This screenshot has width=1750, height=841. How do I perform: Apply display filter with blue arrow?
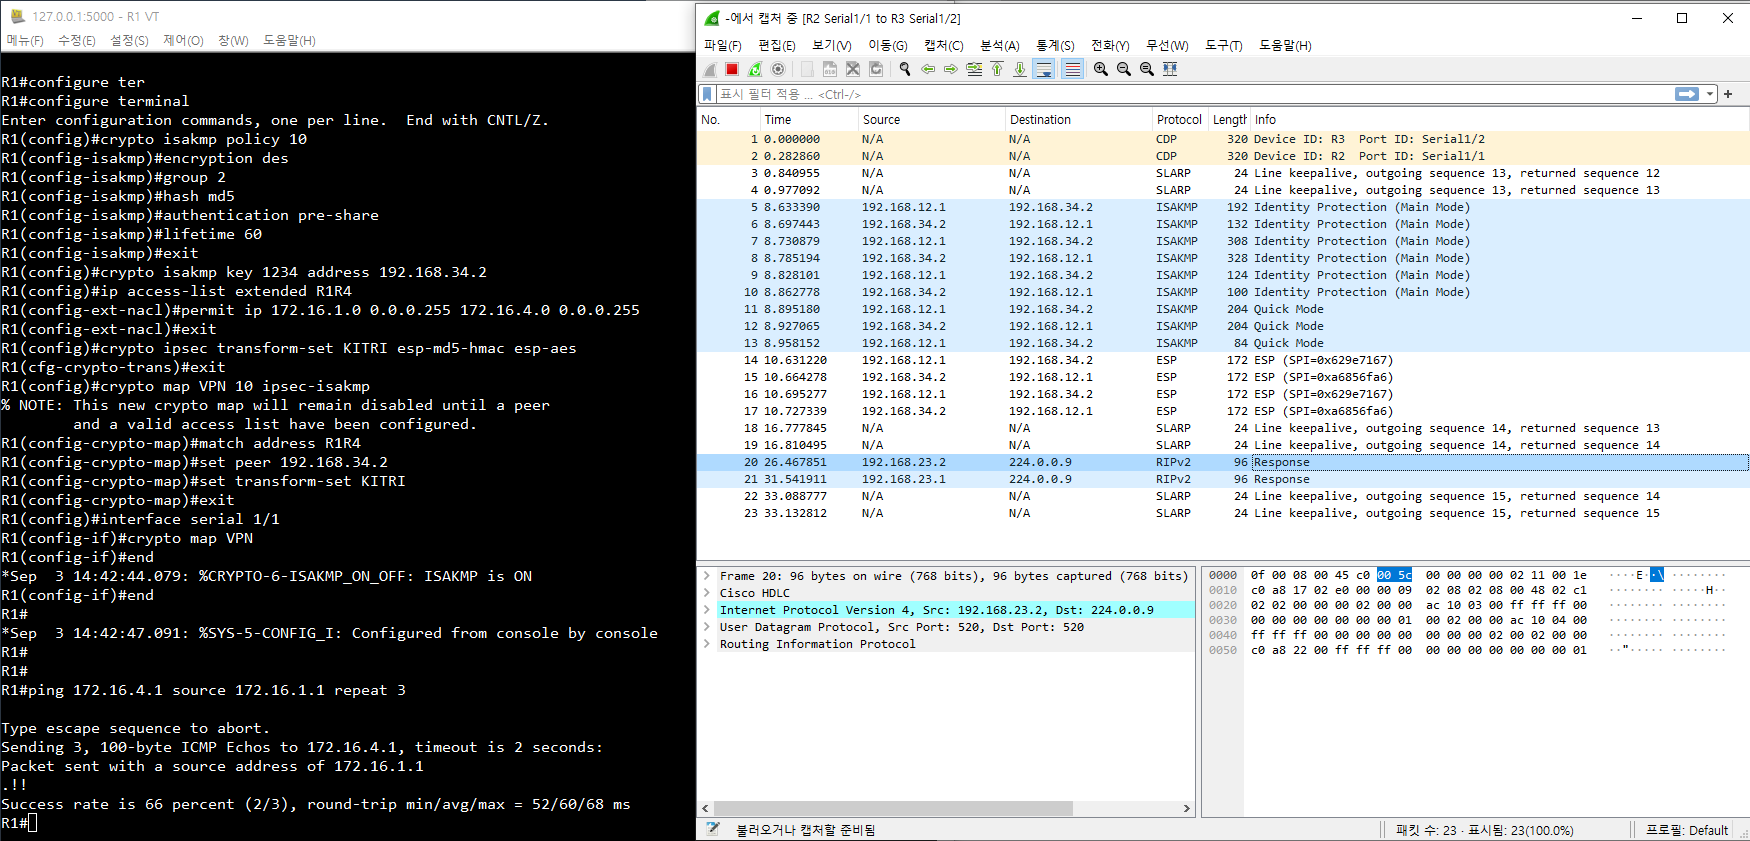(1687, 94)
